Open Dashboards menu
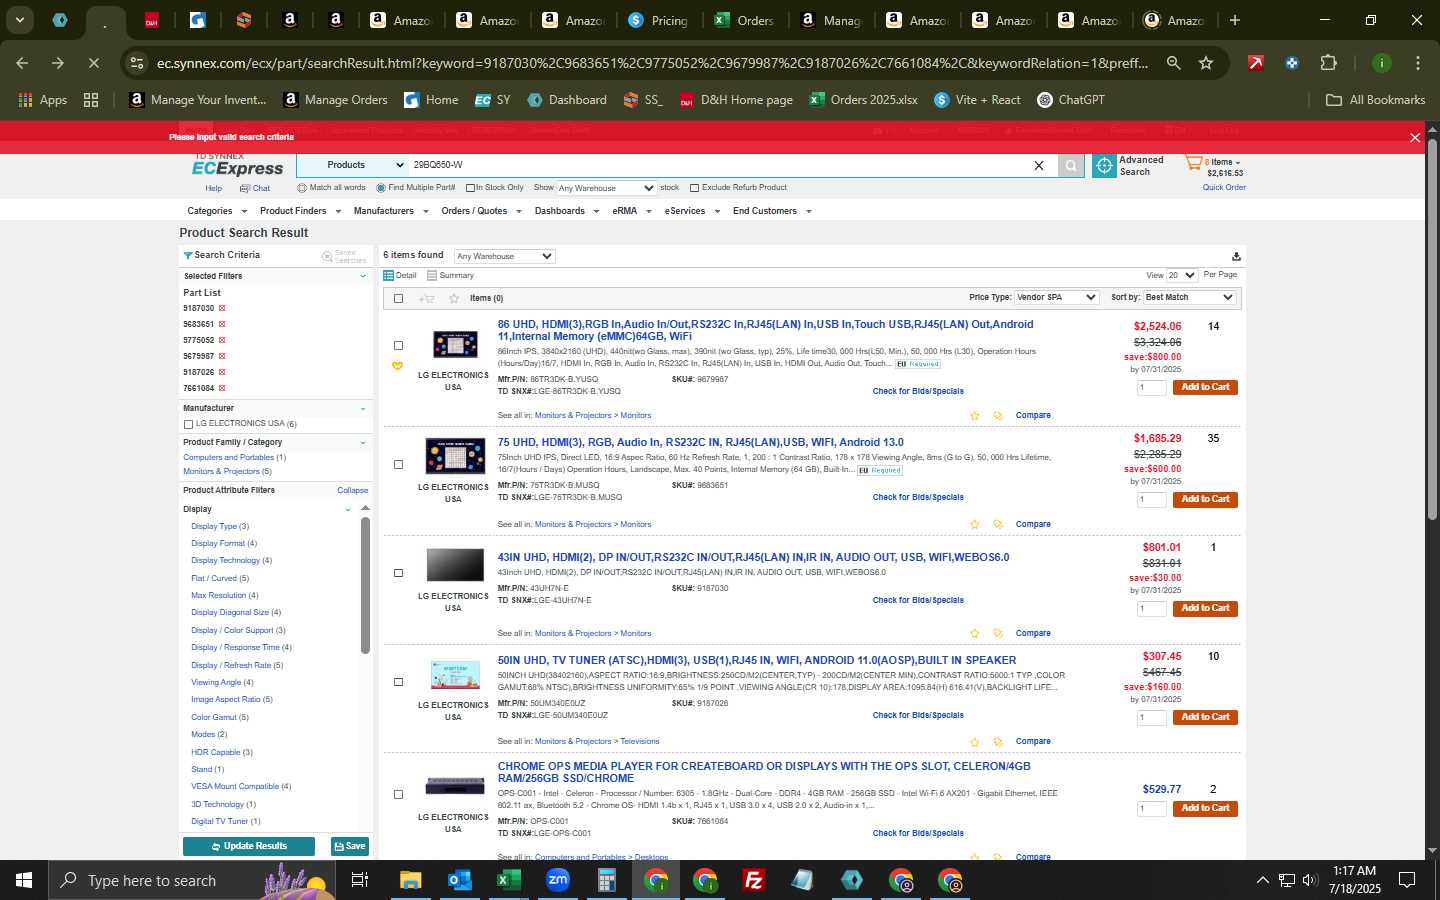Viewport: 1440px width, 900px height. click(567, 211)
